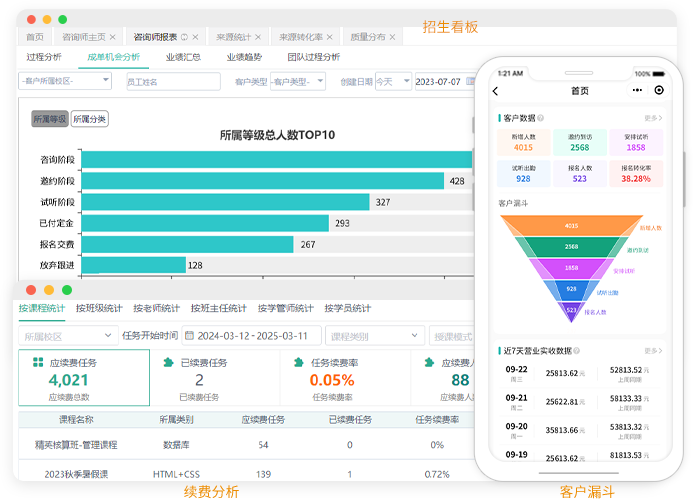This screenshot has height=499, width=693.
Task: Click the 所属类别 column header
Action: pos(176,419)
